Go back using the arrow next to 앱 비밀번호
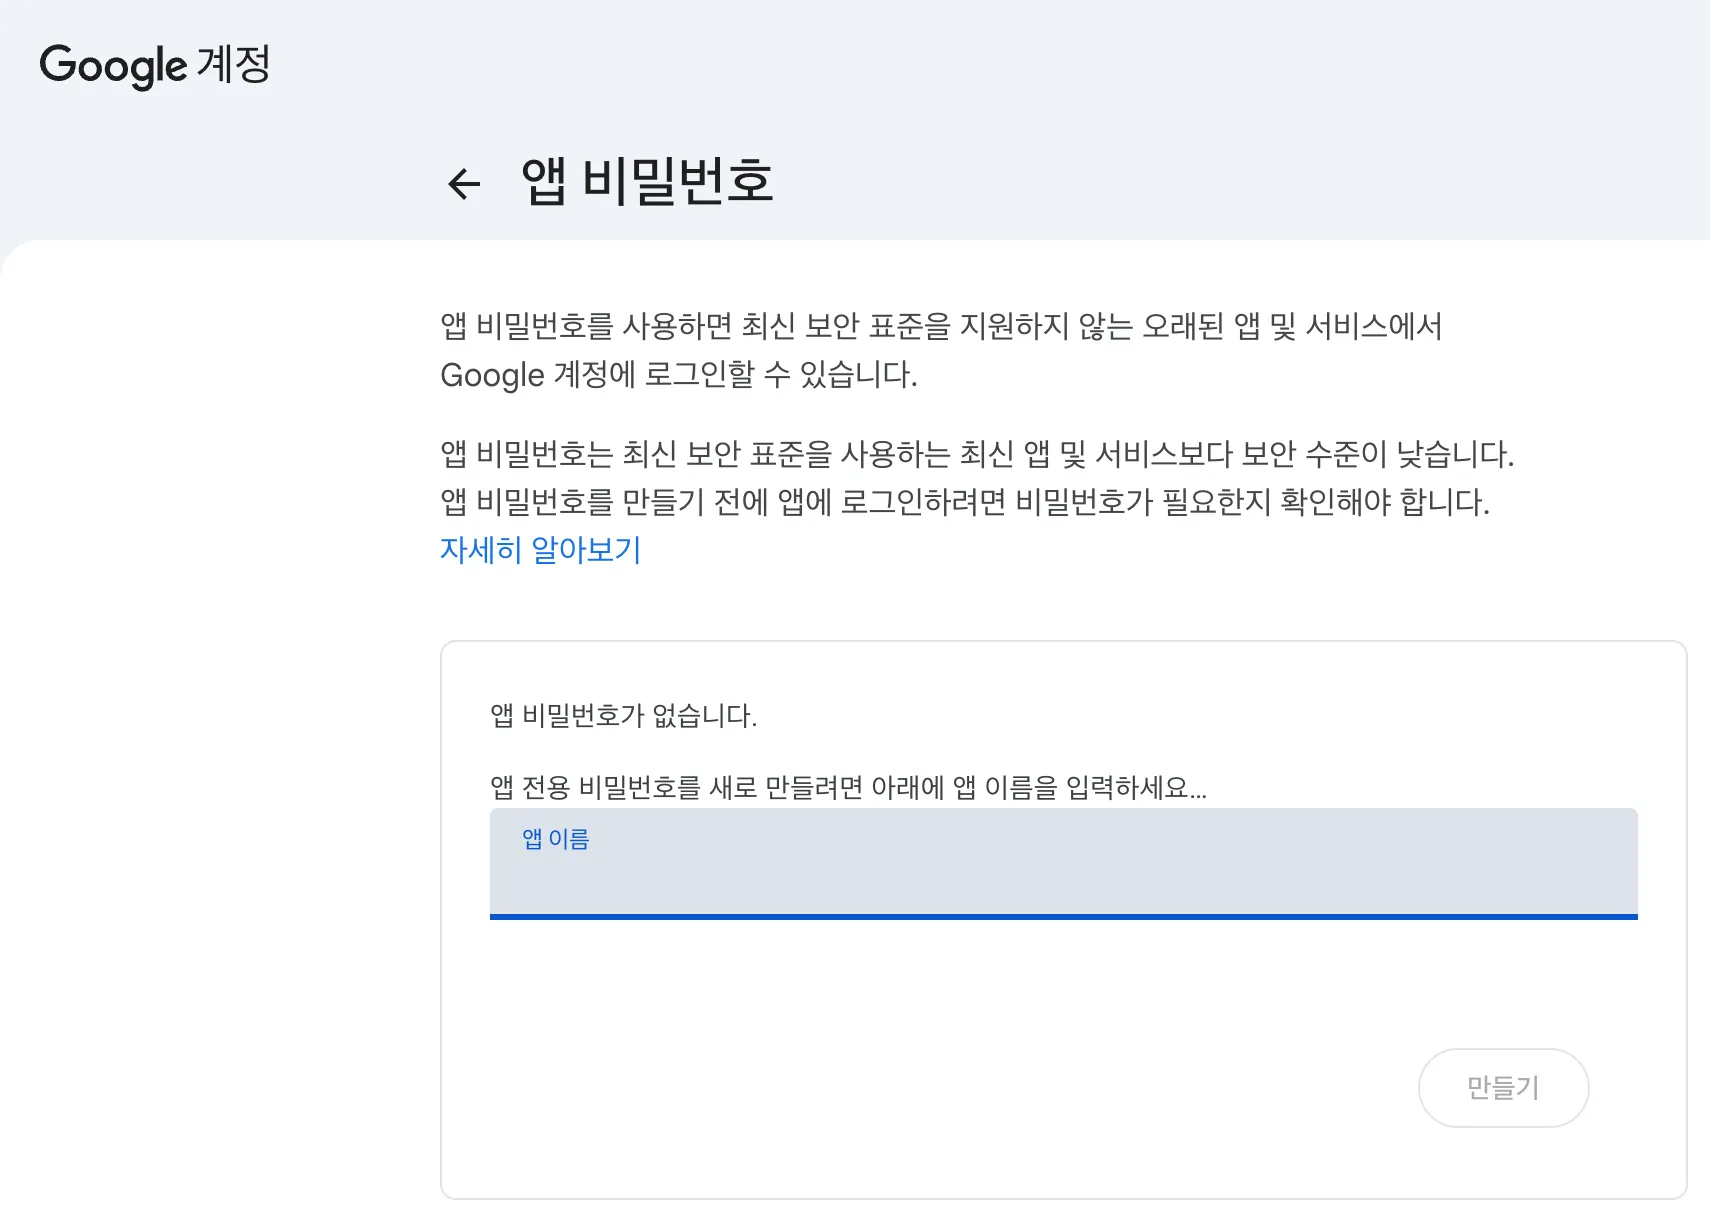Image resolution: width=1710 pixels, height=1208 pixels. (x=464, y=184)
